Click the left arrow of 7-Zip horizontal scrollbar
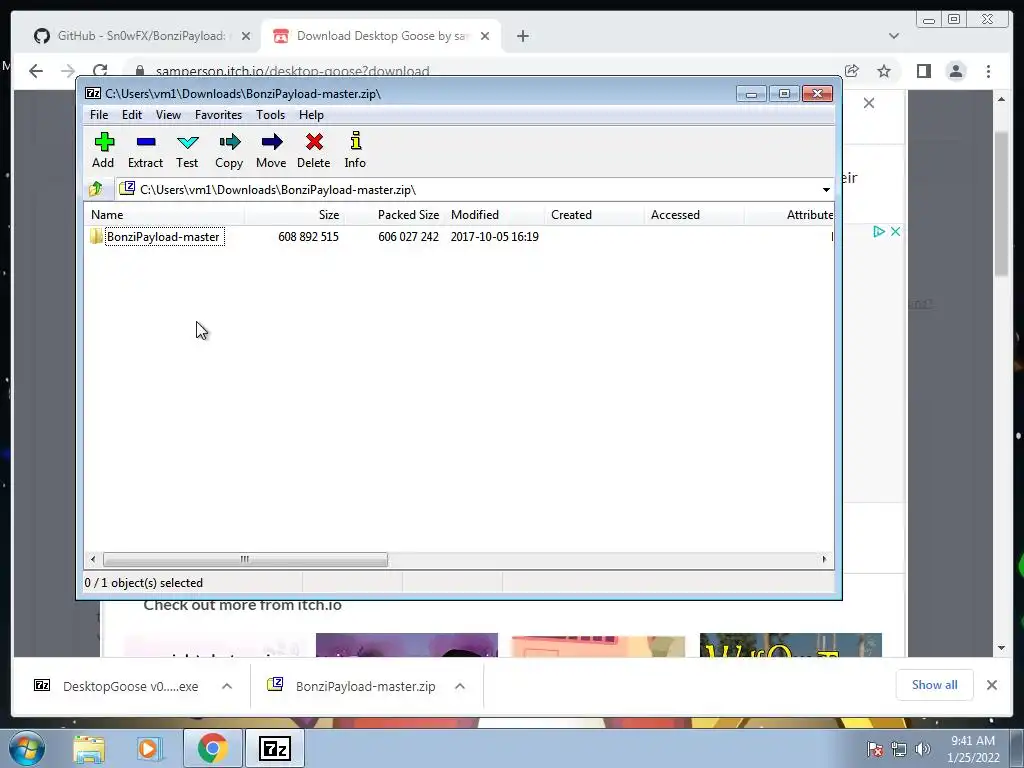Viewport: 1024px width, 768px height. coord(93,560)
